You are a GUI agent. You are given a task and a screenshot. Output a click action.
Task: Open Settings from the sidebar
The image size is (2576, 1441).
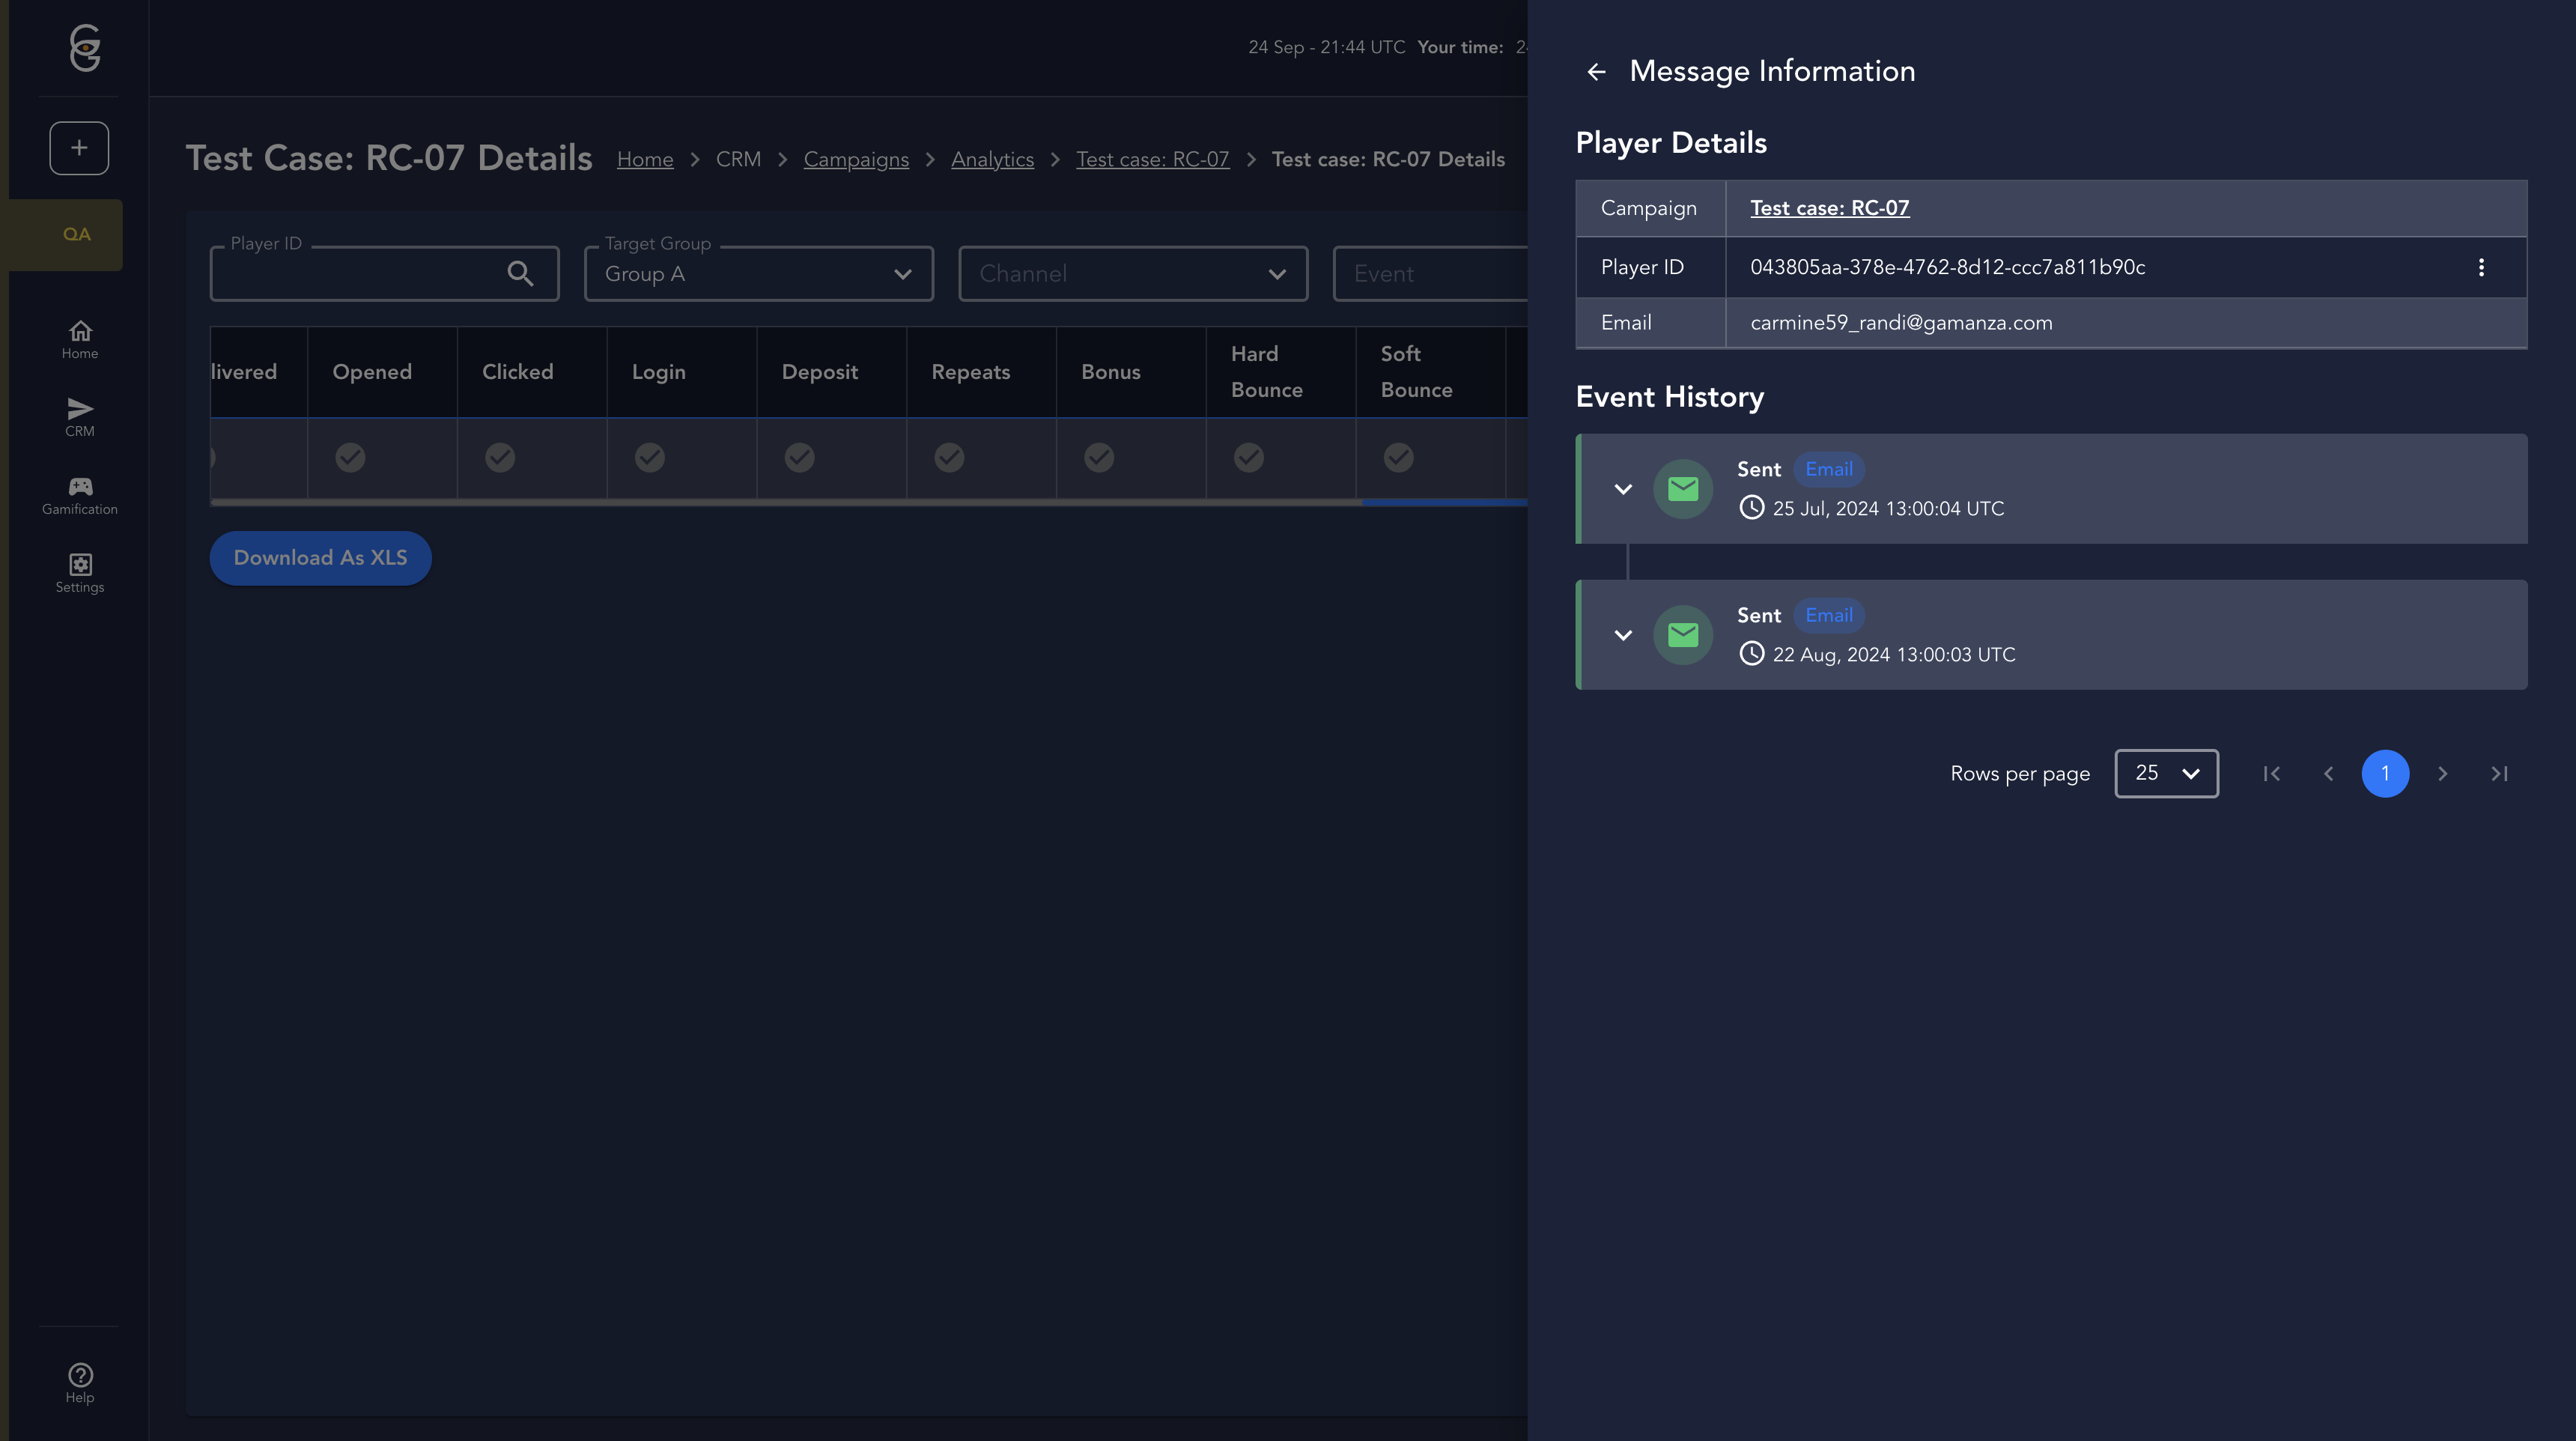[80, 573]
